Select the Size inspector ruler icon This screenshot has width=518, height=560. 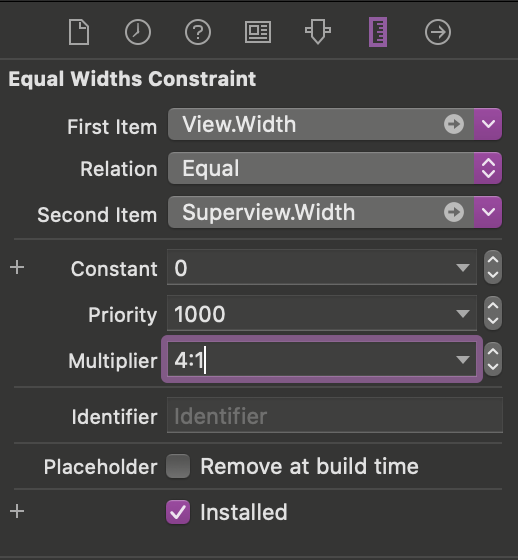[378, 32]
